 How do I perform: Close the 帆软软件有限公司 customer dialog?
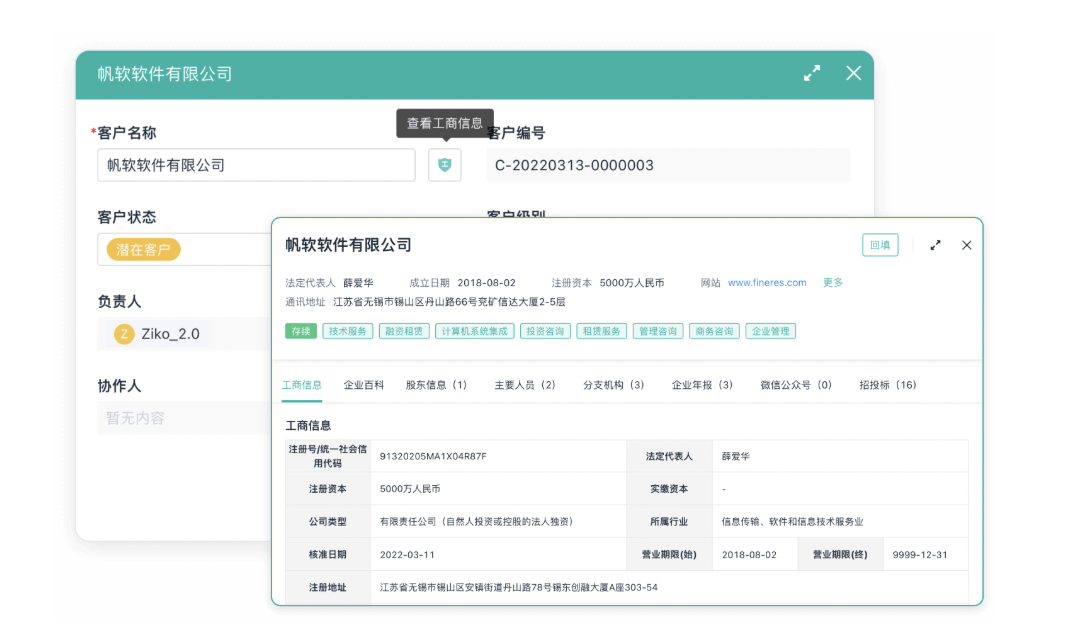(x=853, y=73)
